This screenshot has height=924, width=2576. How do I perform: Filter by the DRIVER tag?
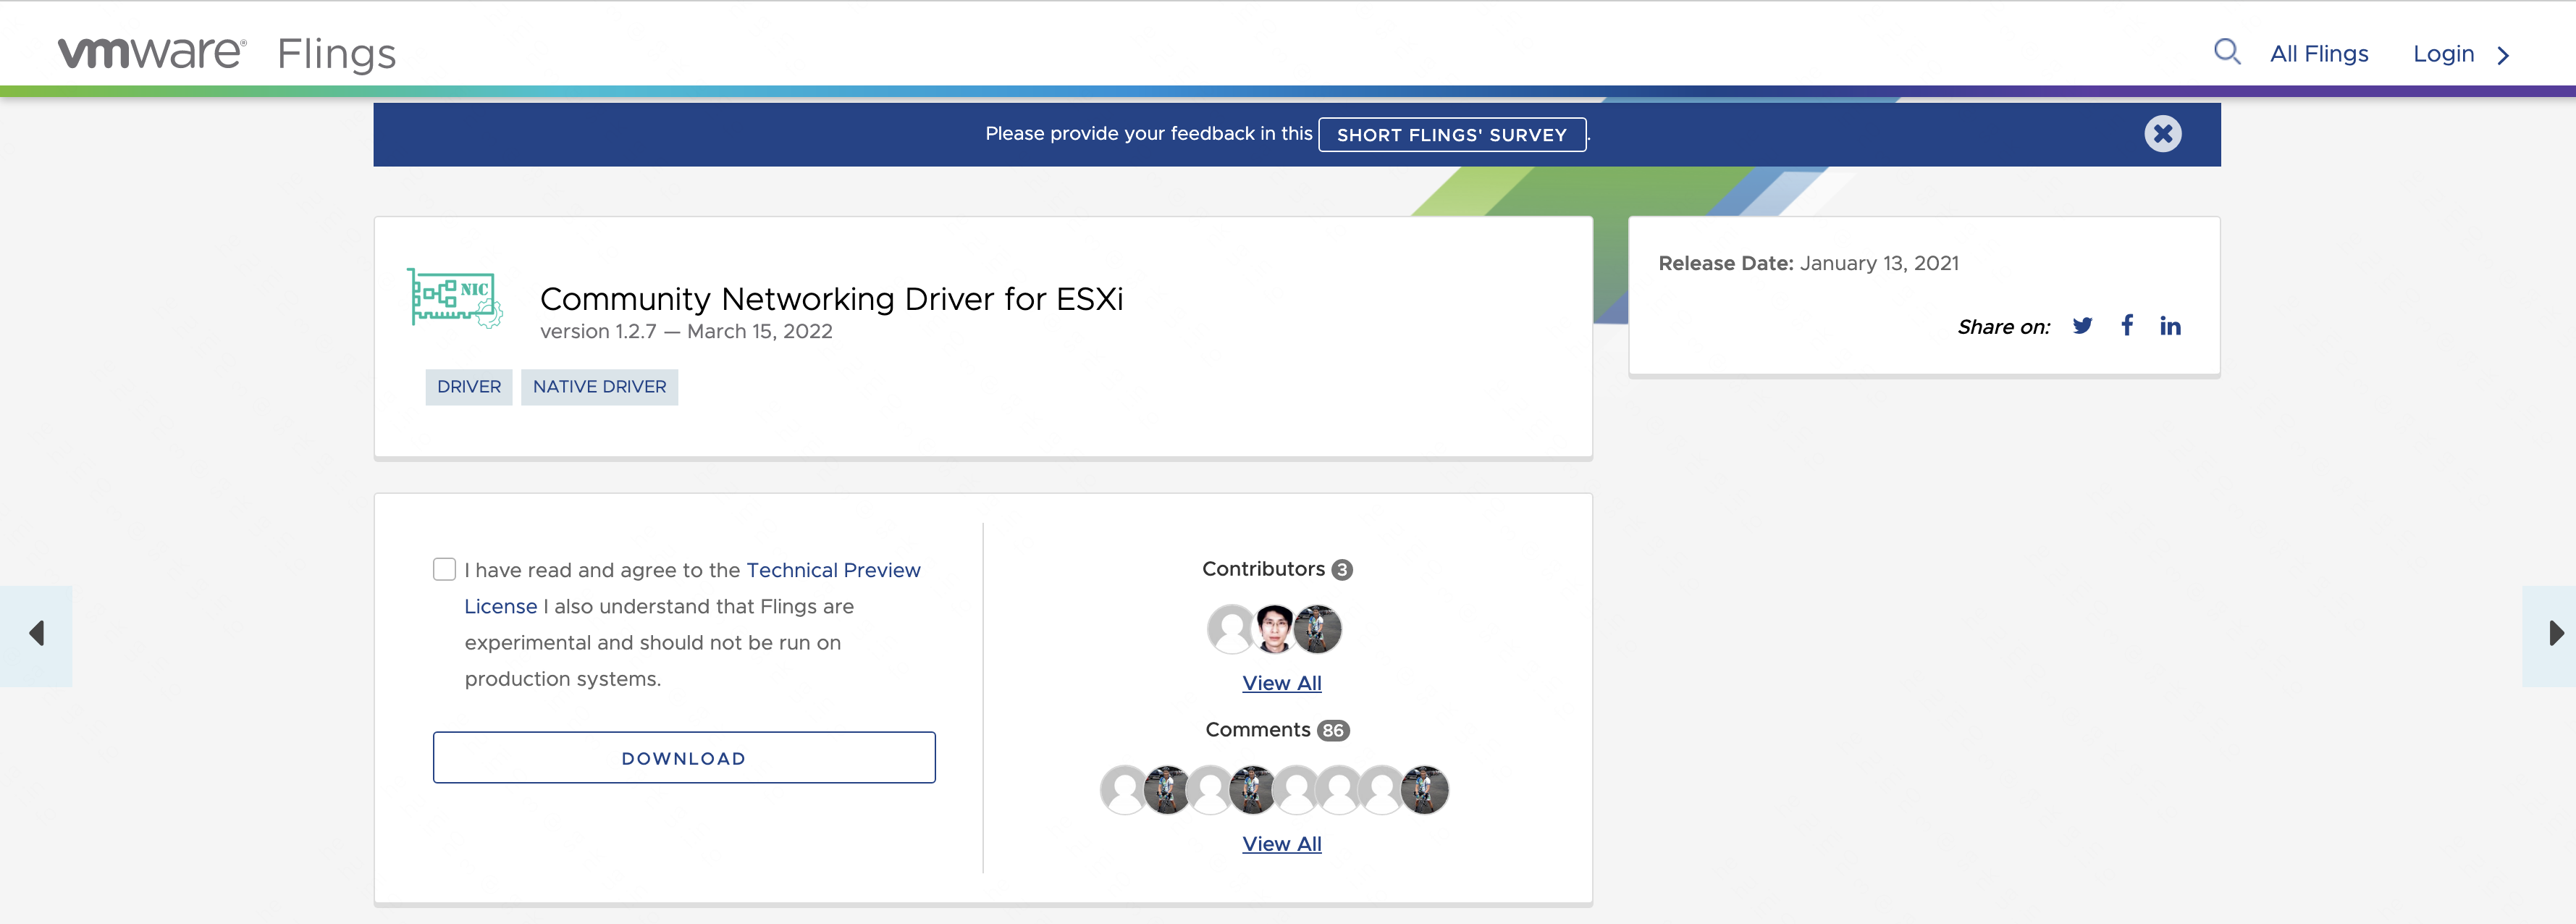pos(469,387)
